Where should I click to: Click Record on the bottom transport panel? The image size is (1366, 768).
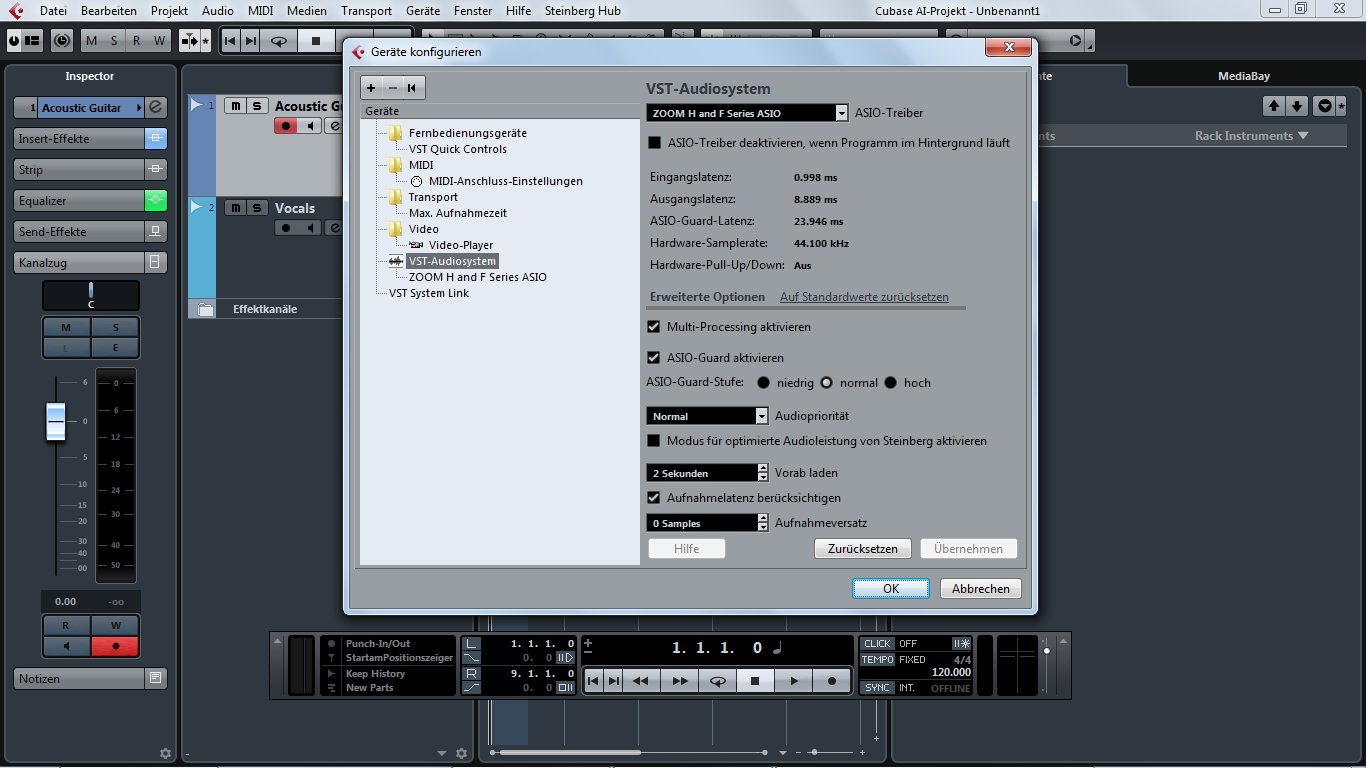click(831, 681)
